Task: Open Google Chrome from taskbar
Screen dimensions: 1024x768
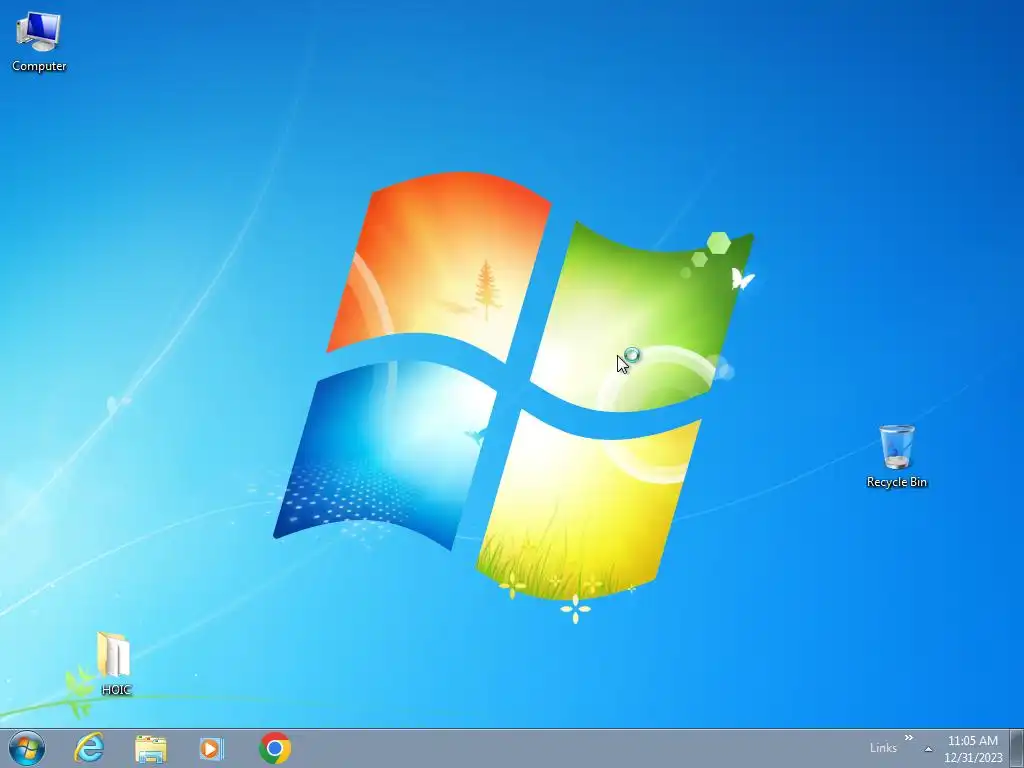Action: point(275,748)
